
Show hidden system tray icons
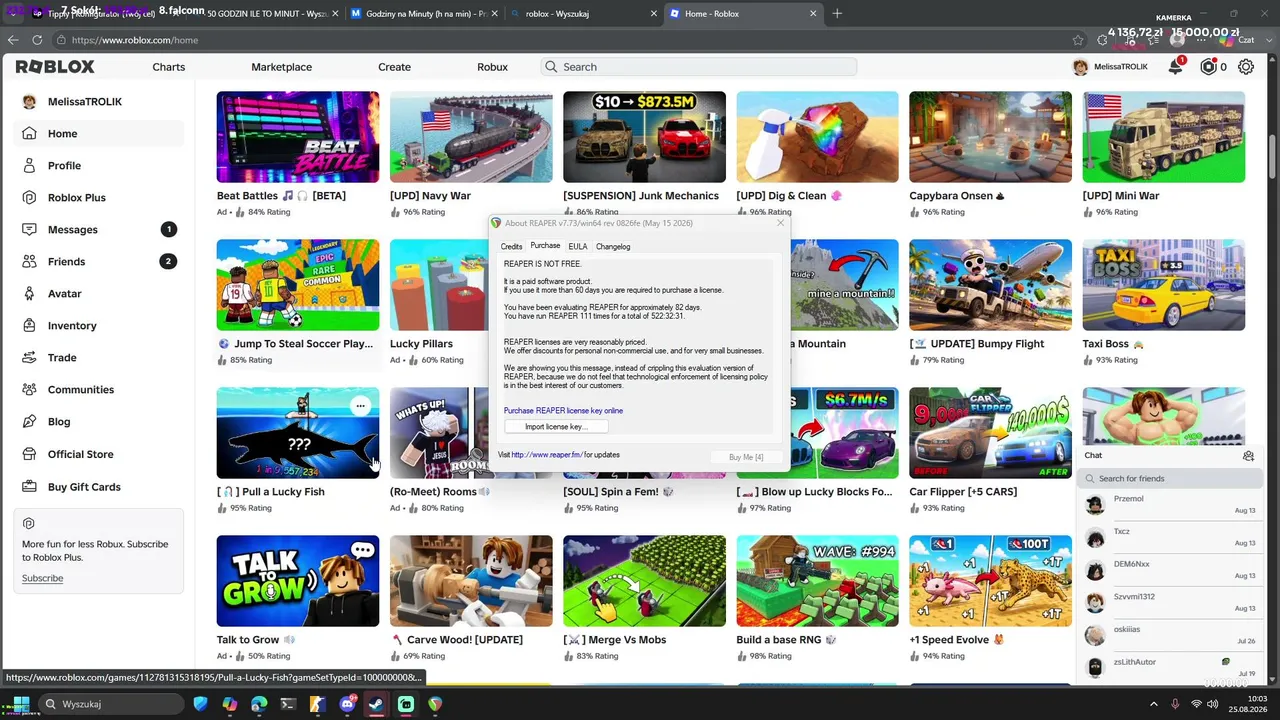[x=1153, y=704]
